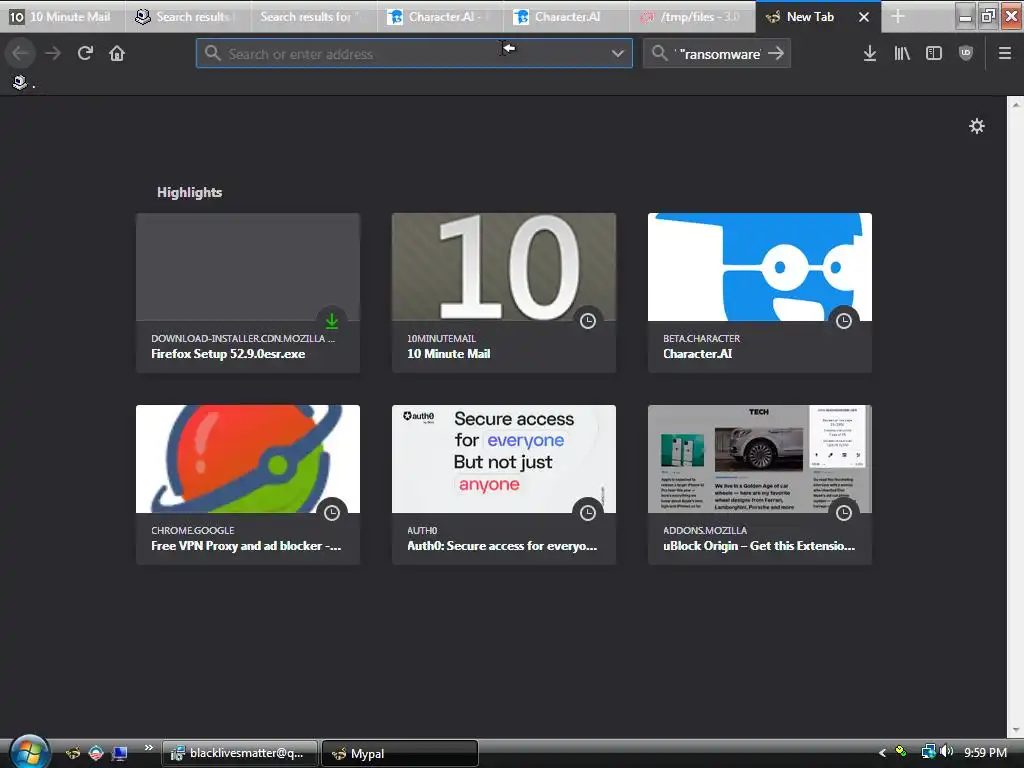
Task: Open the hamburger application menu
Action: point(1005,54)
